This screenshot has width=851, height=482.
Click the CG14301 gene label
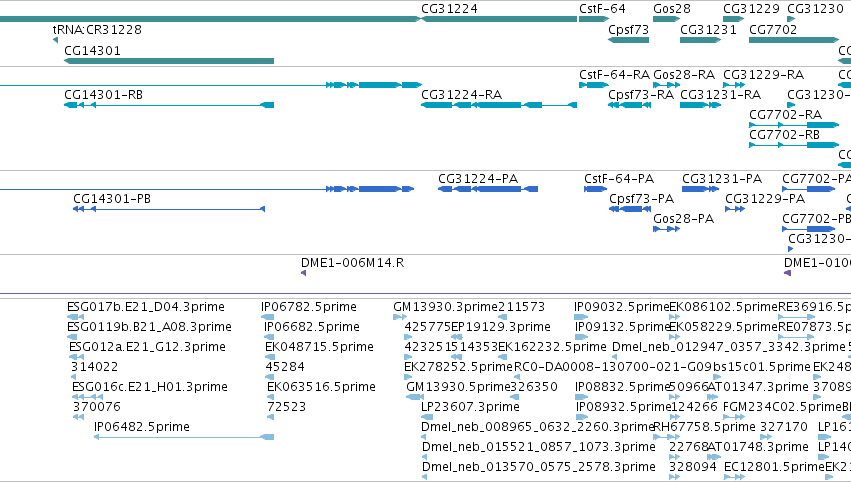tap(92, 50)
